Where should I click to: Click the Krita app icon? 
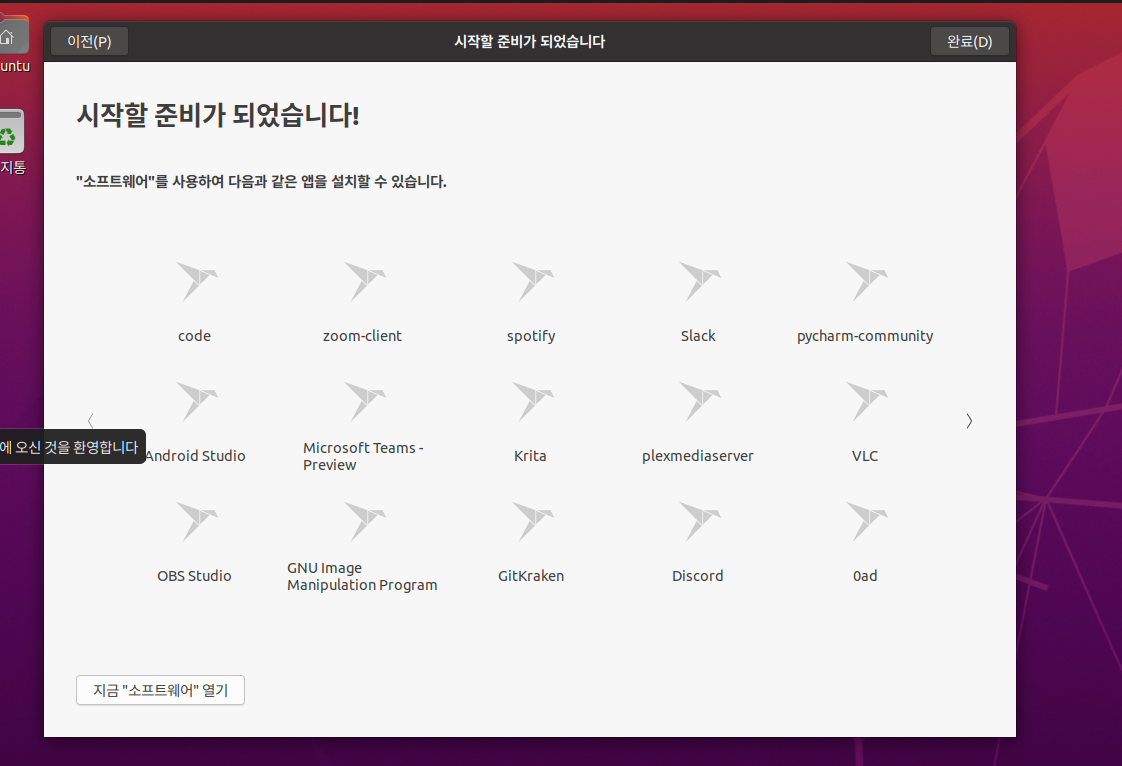(x=532, y=401)
